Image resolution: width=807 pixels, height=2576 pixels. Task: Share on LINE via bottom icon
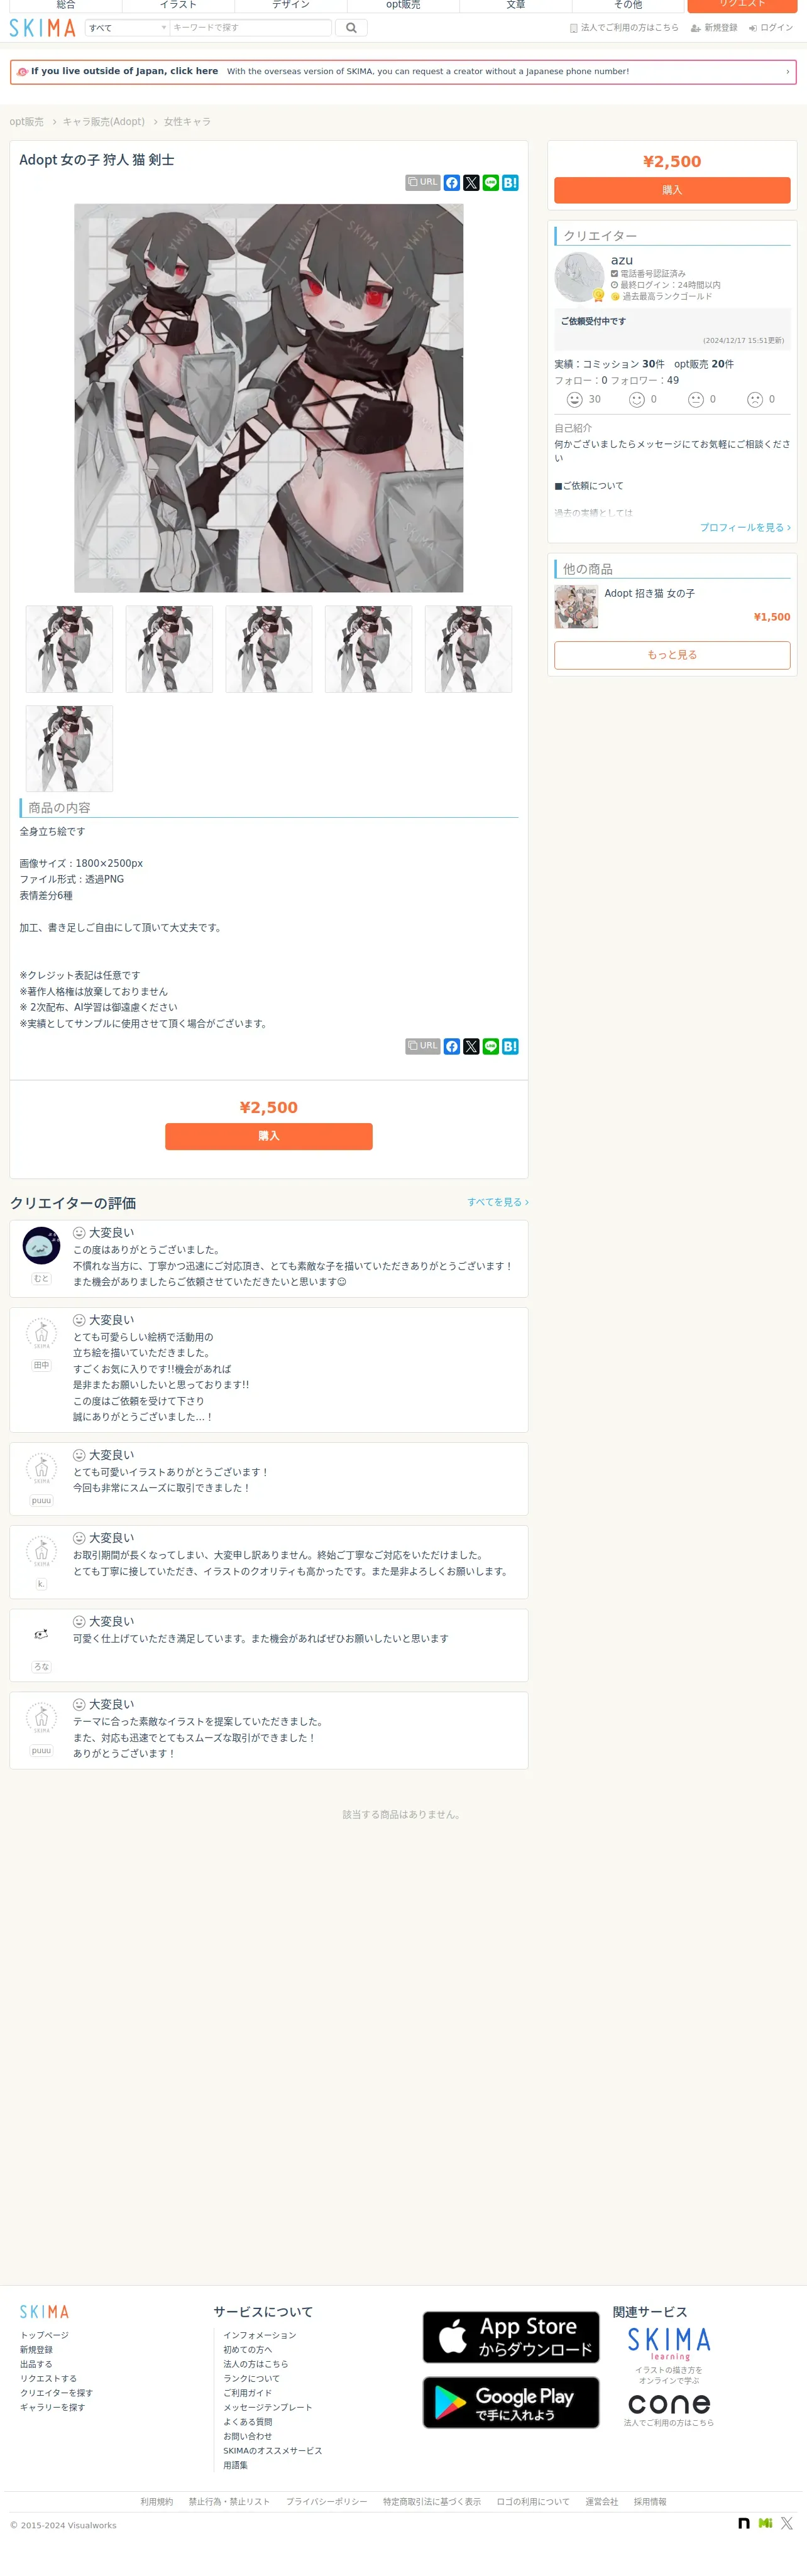pos(491,1047)
